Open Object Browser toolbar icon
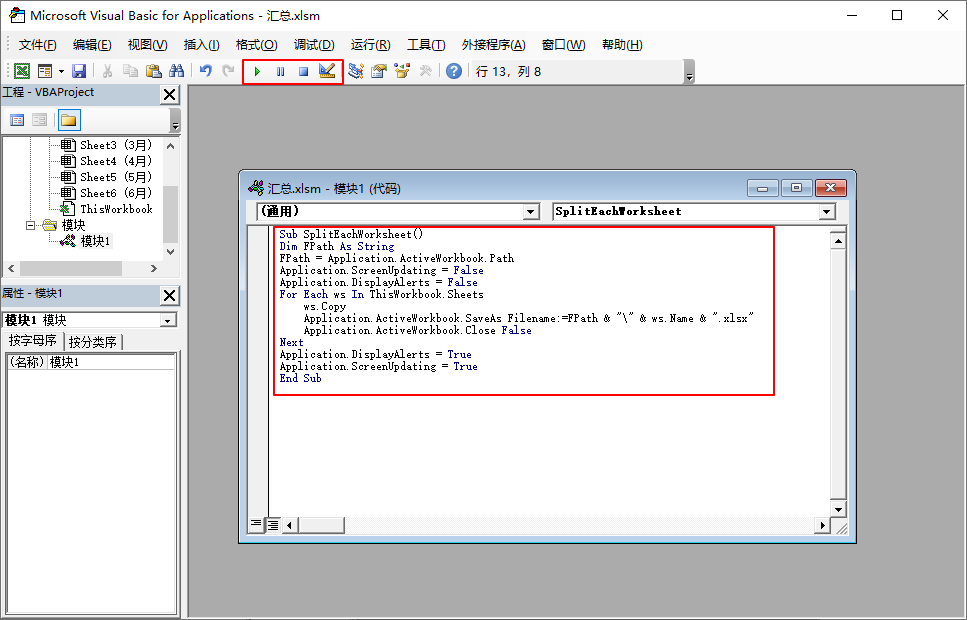Image resolution: width=967 pixels, height=620 pixels. coord(402,71)
